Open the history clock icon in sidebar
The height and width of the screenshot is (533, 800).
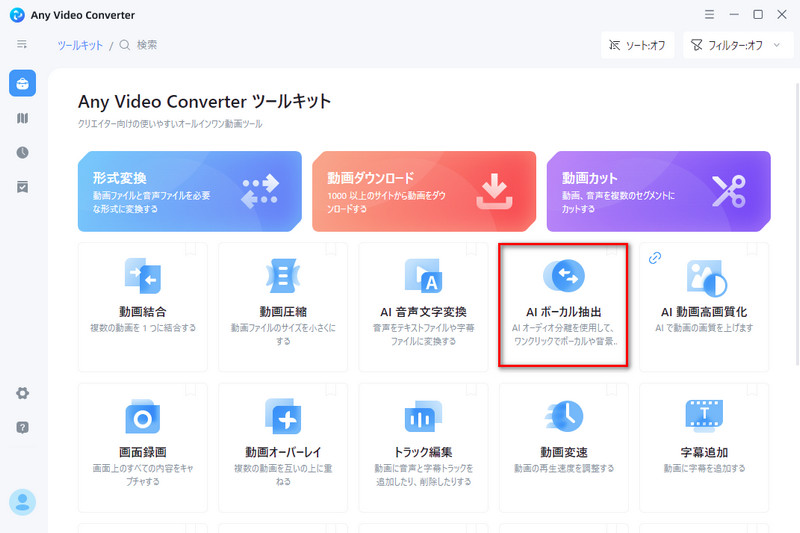(x=22, y=153)
